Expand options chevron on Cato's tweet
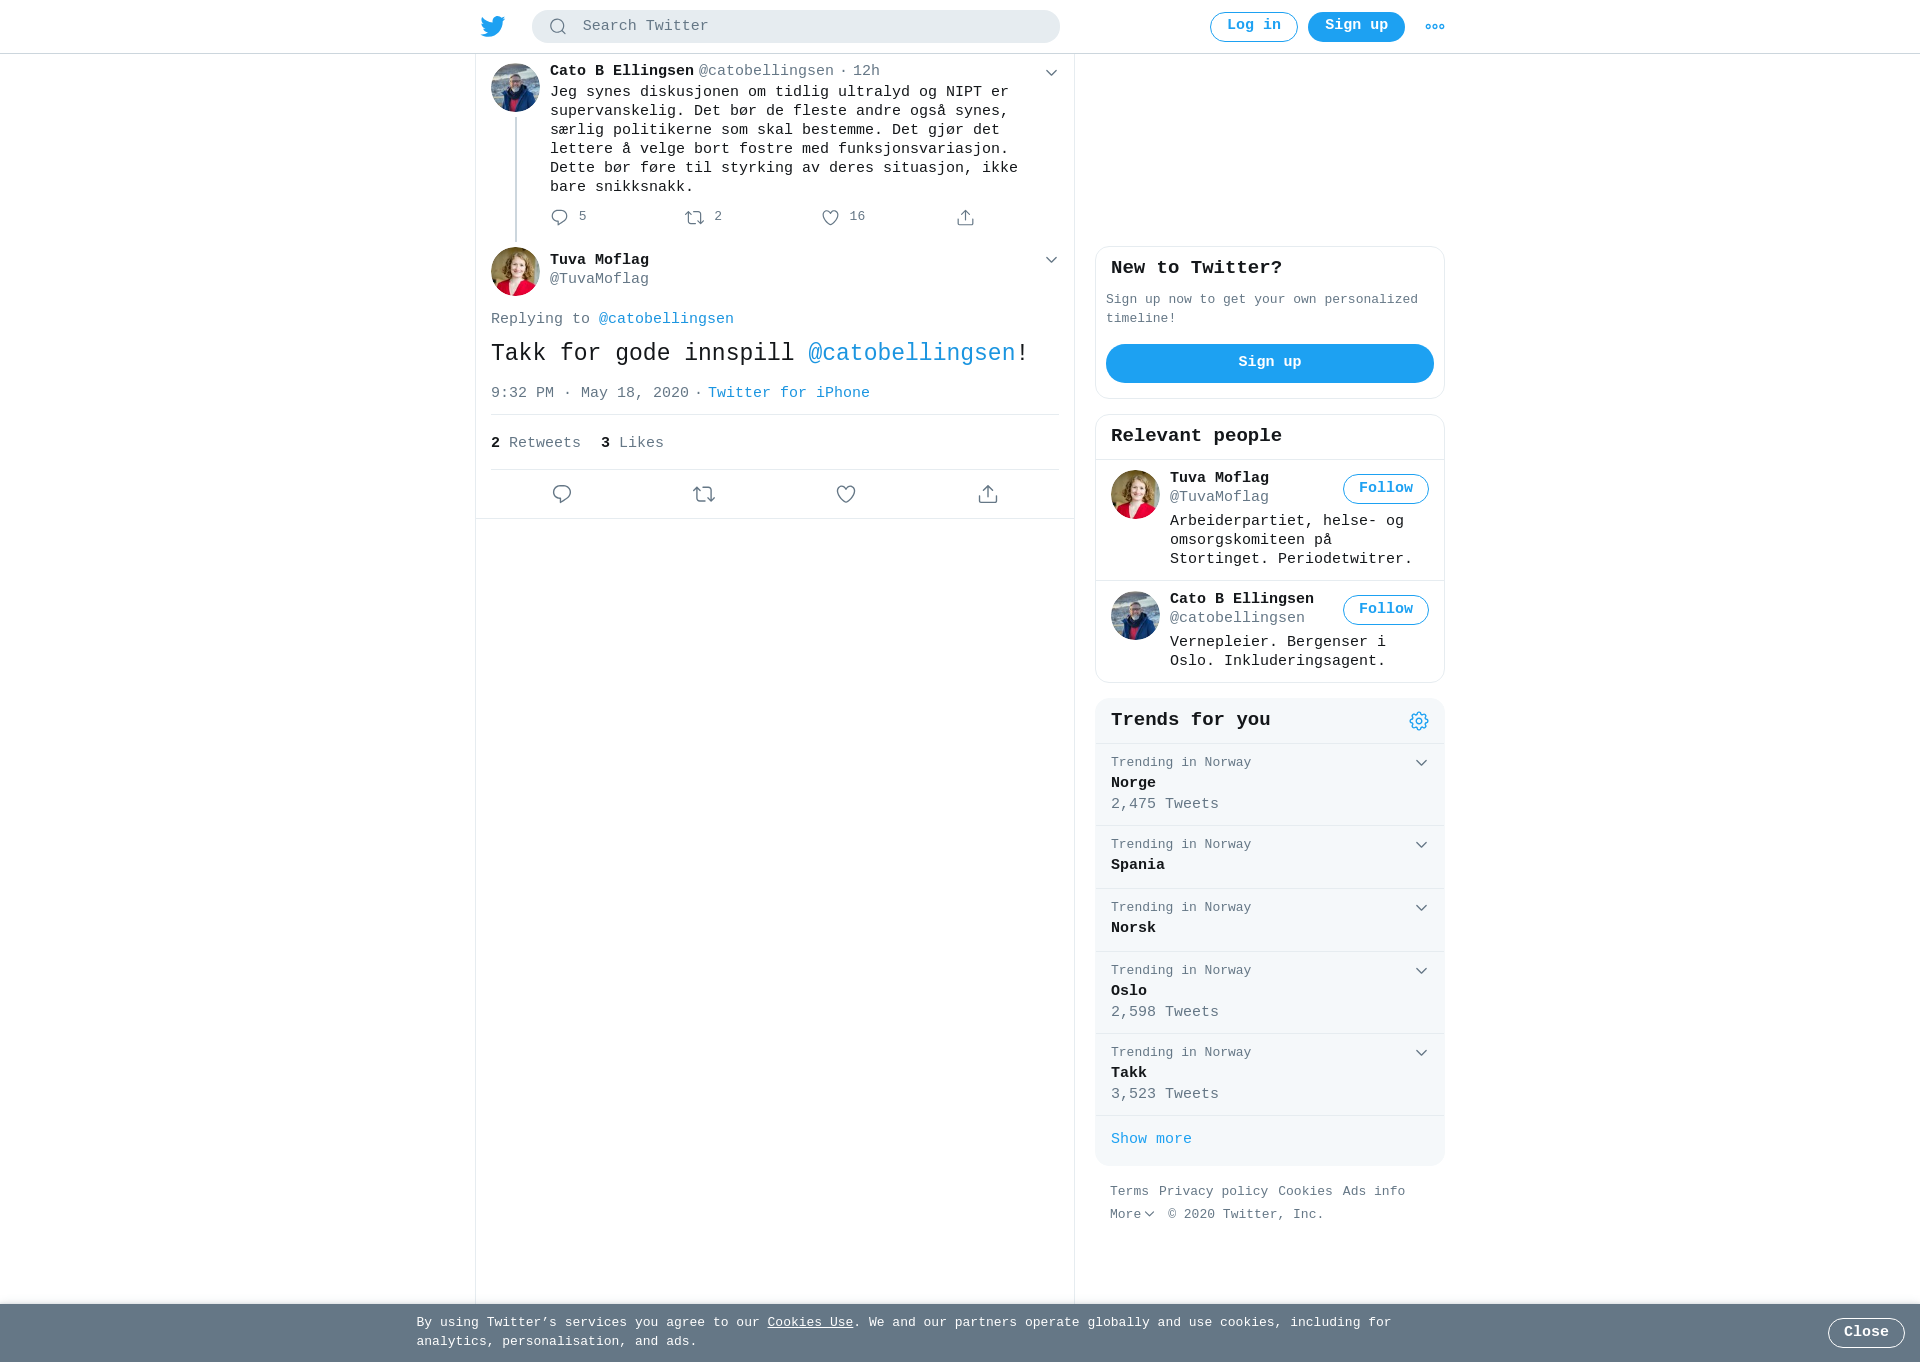This screenshot has height=1362, width=1920. point(1051,72)
